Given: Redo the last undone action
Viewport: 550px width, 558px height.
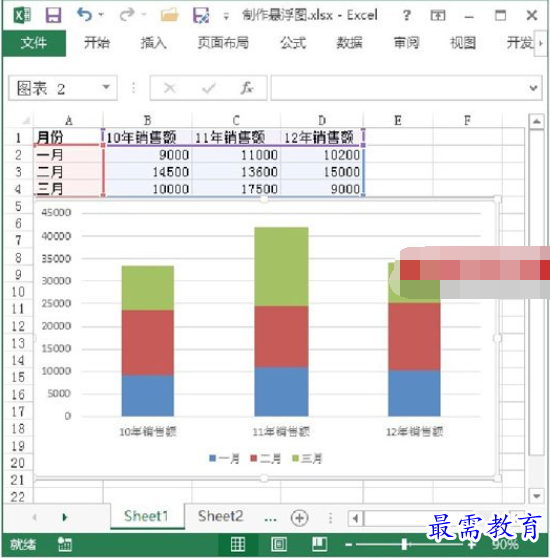Looking at the screenshot, I should point(126,15).
